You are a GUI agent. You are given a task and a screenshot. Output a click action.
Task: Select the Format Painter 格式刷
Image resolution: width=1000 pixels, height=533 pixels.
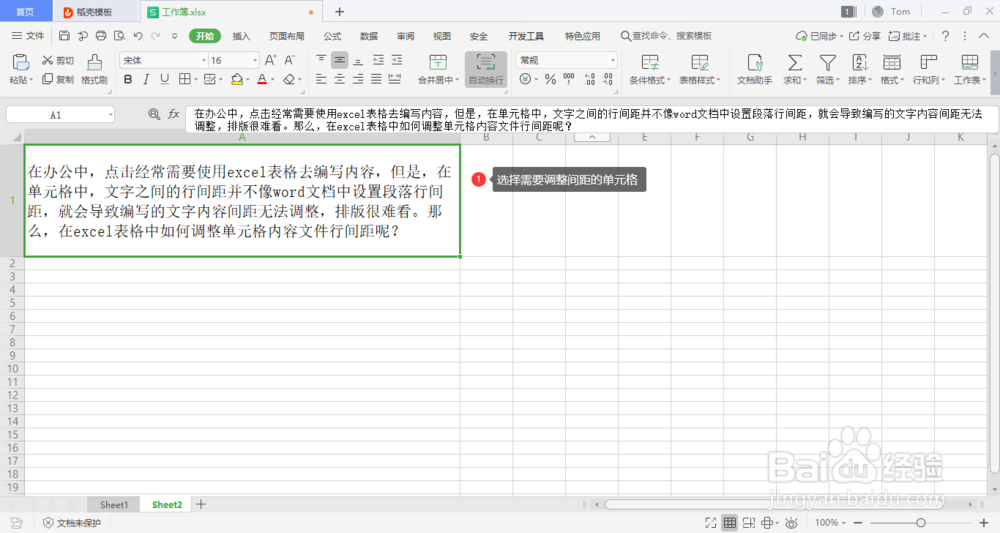pyautogui.click(x=94, y=69)
